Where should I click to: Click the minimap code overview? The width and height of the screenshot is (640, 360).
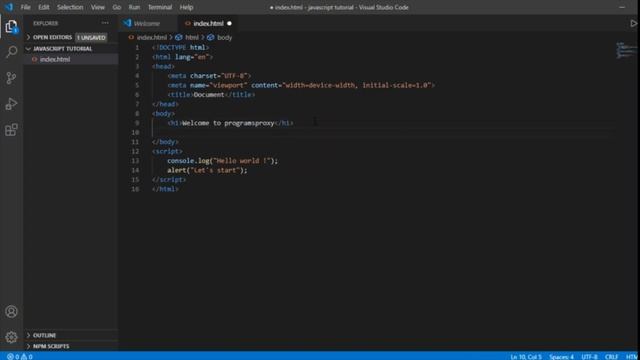coord(626,51)
